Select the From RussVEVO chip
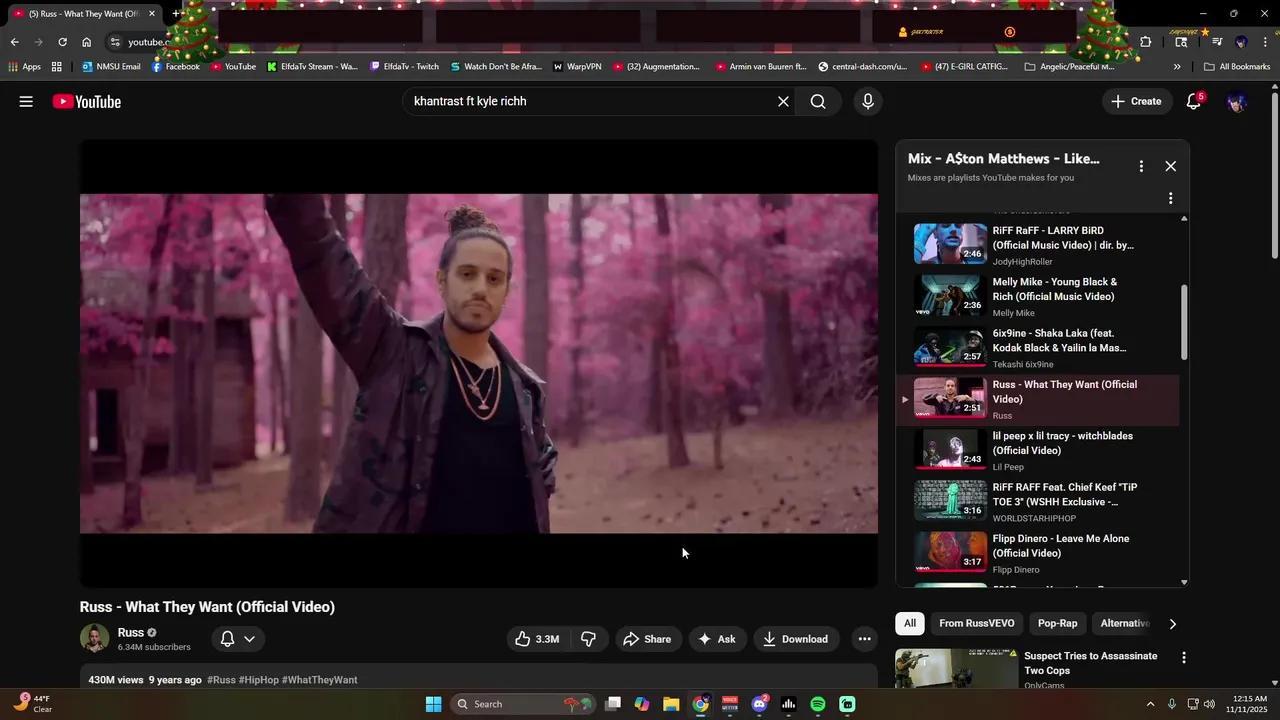 click(977, 623)
